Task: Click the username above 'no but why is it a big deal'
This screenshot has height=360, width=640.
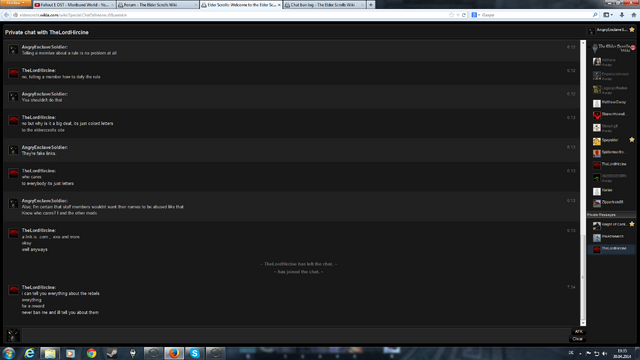Action: (x=39, y=118)
